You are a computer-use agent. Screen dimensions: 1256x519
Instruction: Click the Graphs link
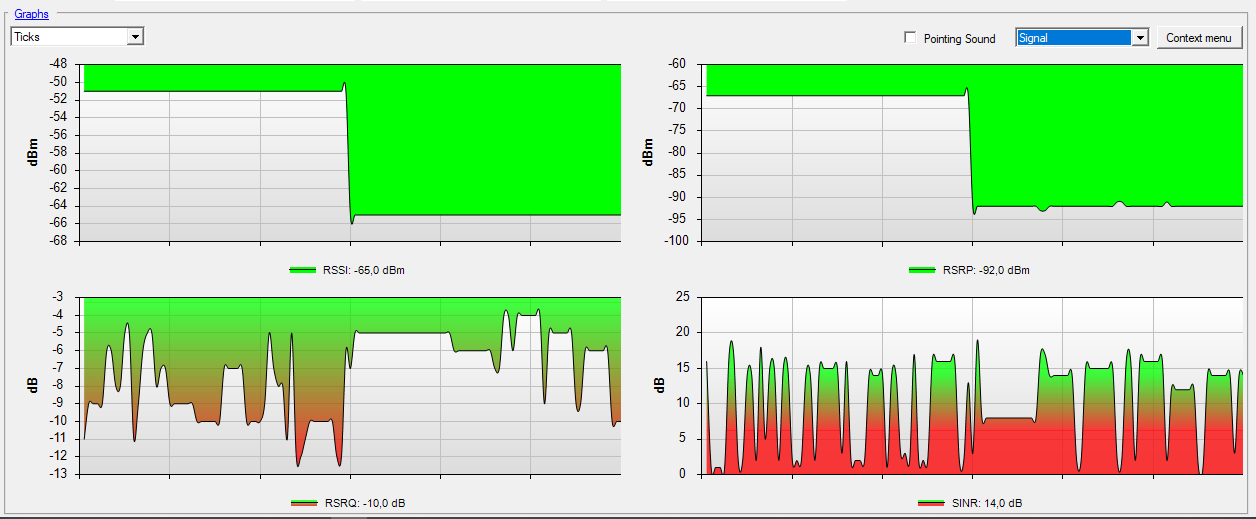[x=31, y=14]
